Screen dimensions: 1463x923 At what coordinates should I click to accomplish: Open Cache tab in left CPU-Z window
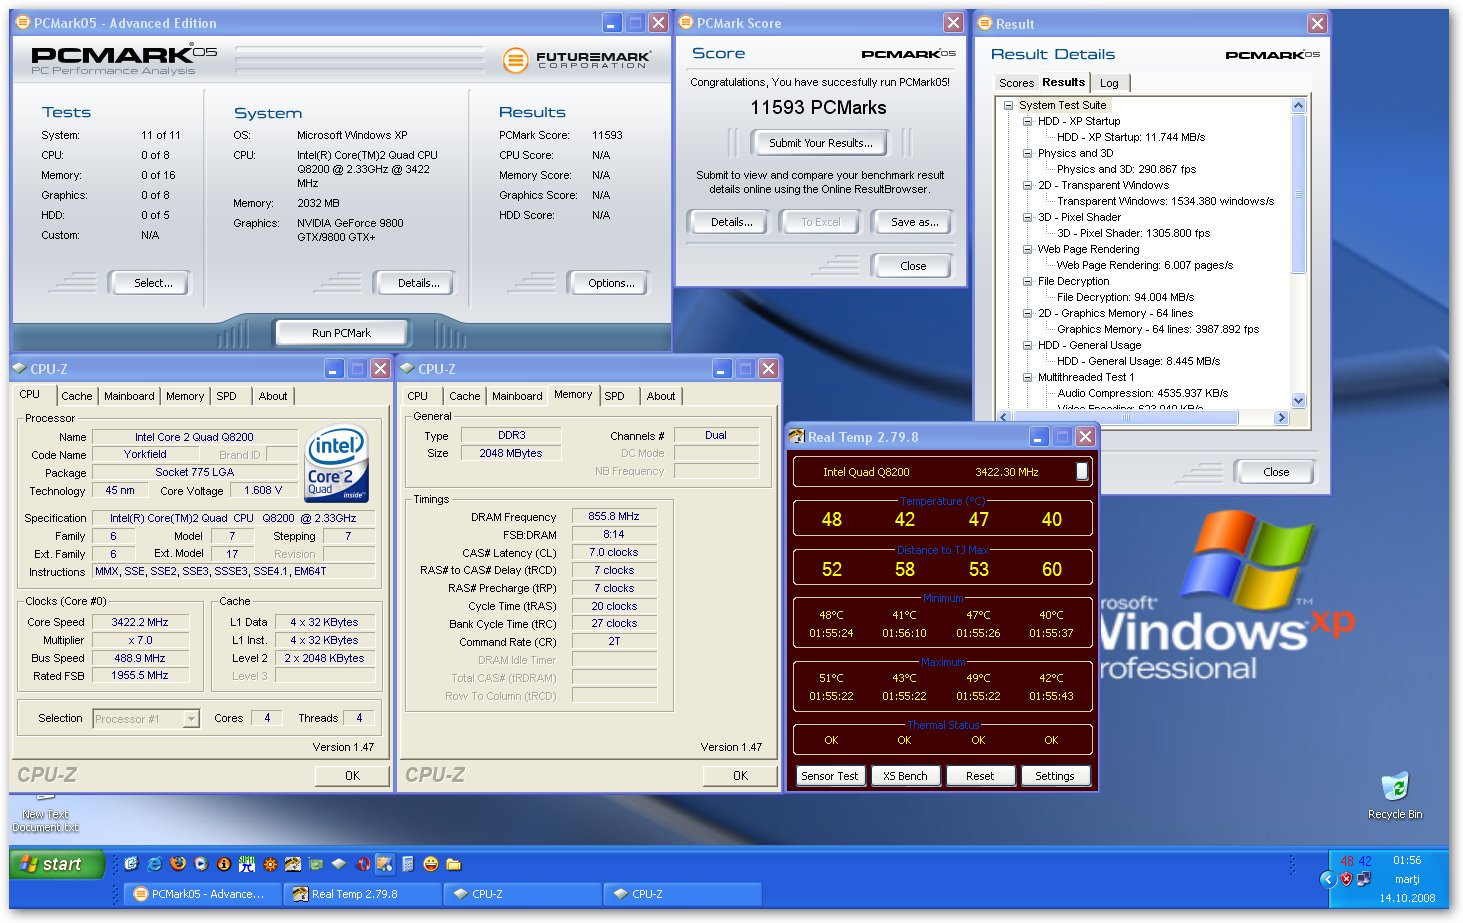(76, 396)
